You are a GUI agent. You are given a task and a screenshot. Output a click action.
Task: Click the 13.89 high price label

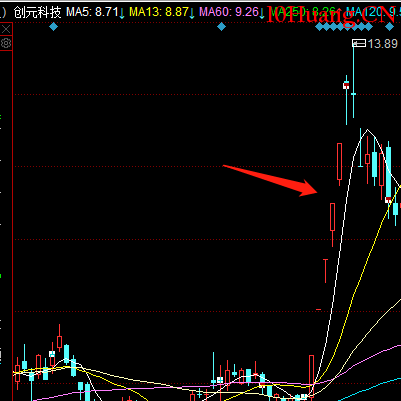(x=383, y=44)
